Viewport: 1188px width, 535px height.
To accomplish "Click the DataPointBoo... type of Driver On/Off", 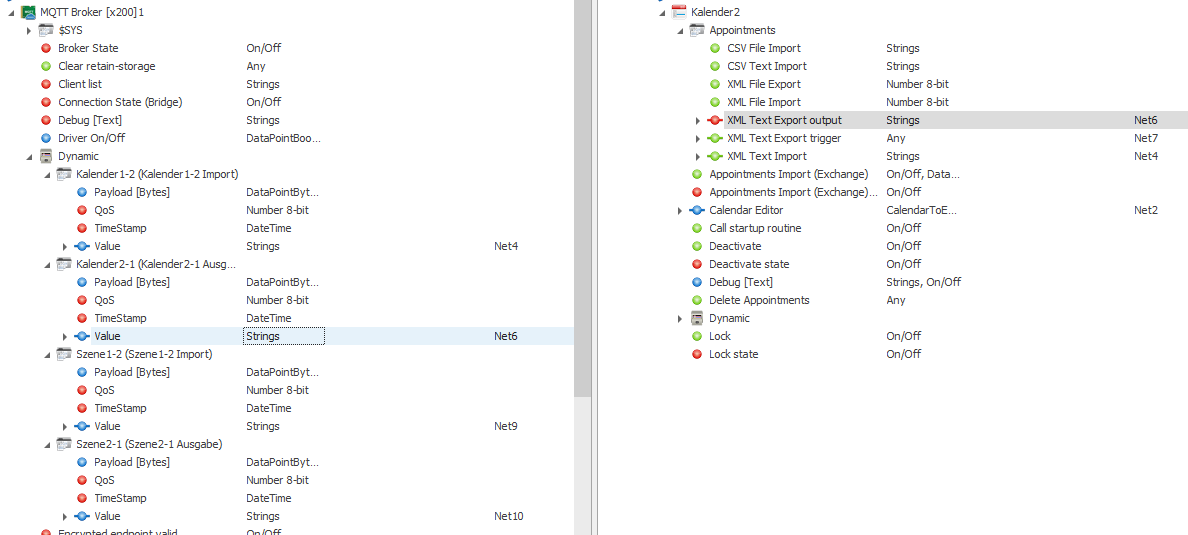I will (283, 138).
